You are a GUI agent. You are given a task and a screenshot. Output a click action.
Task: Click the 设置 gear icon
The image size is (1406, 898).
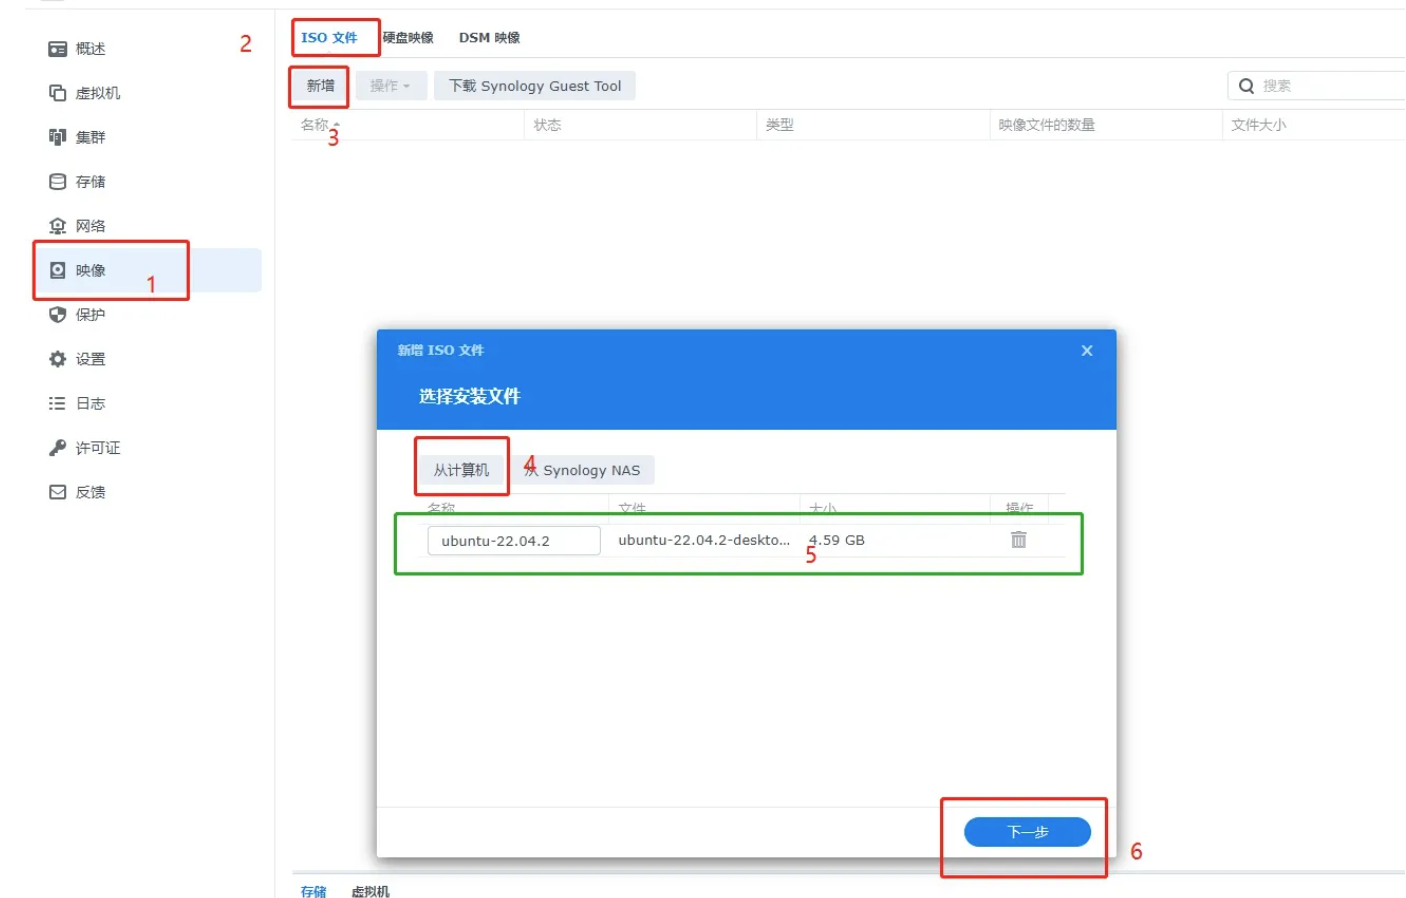[58, 359]
